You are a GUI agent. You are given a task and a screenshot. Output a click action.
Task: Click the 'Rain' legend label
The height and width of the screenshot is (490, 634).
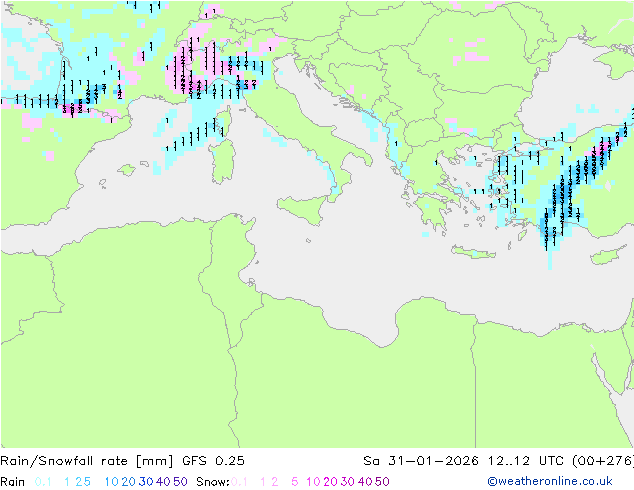tap(13, 482)
